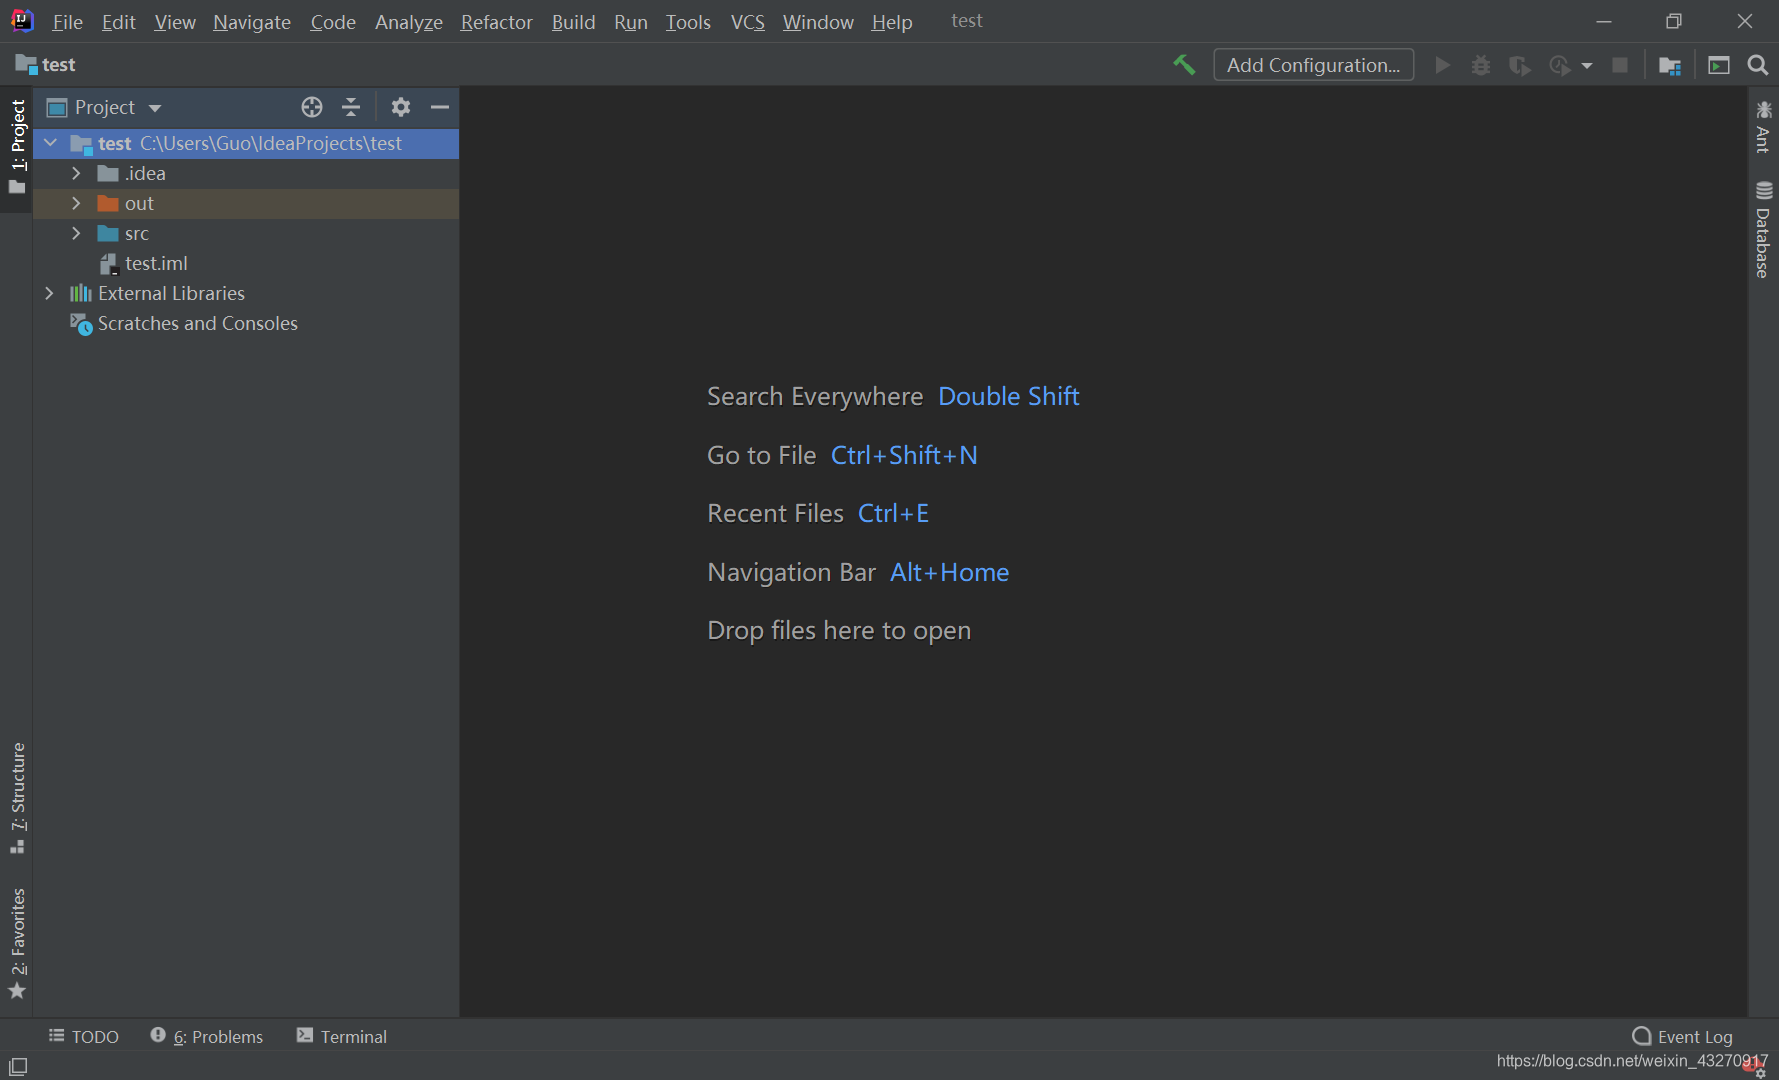1779x1080 pixels.
Task: Open the 7: Structure side tab
Action: point(17,798)
